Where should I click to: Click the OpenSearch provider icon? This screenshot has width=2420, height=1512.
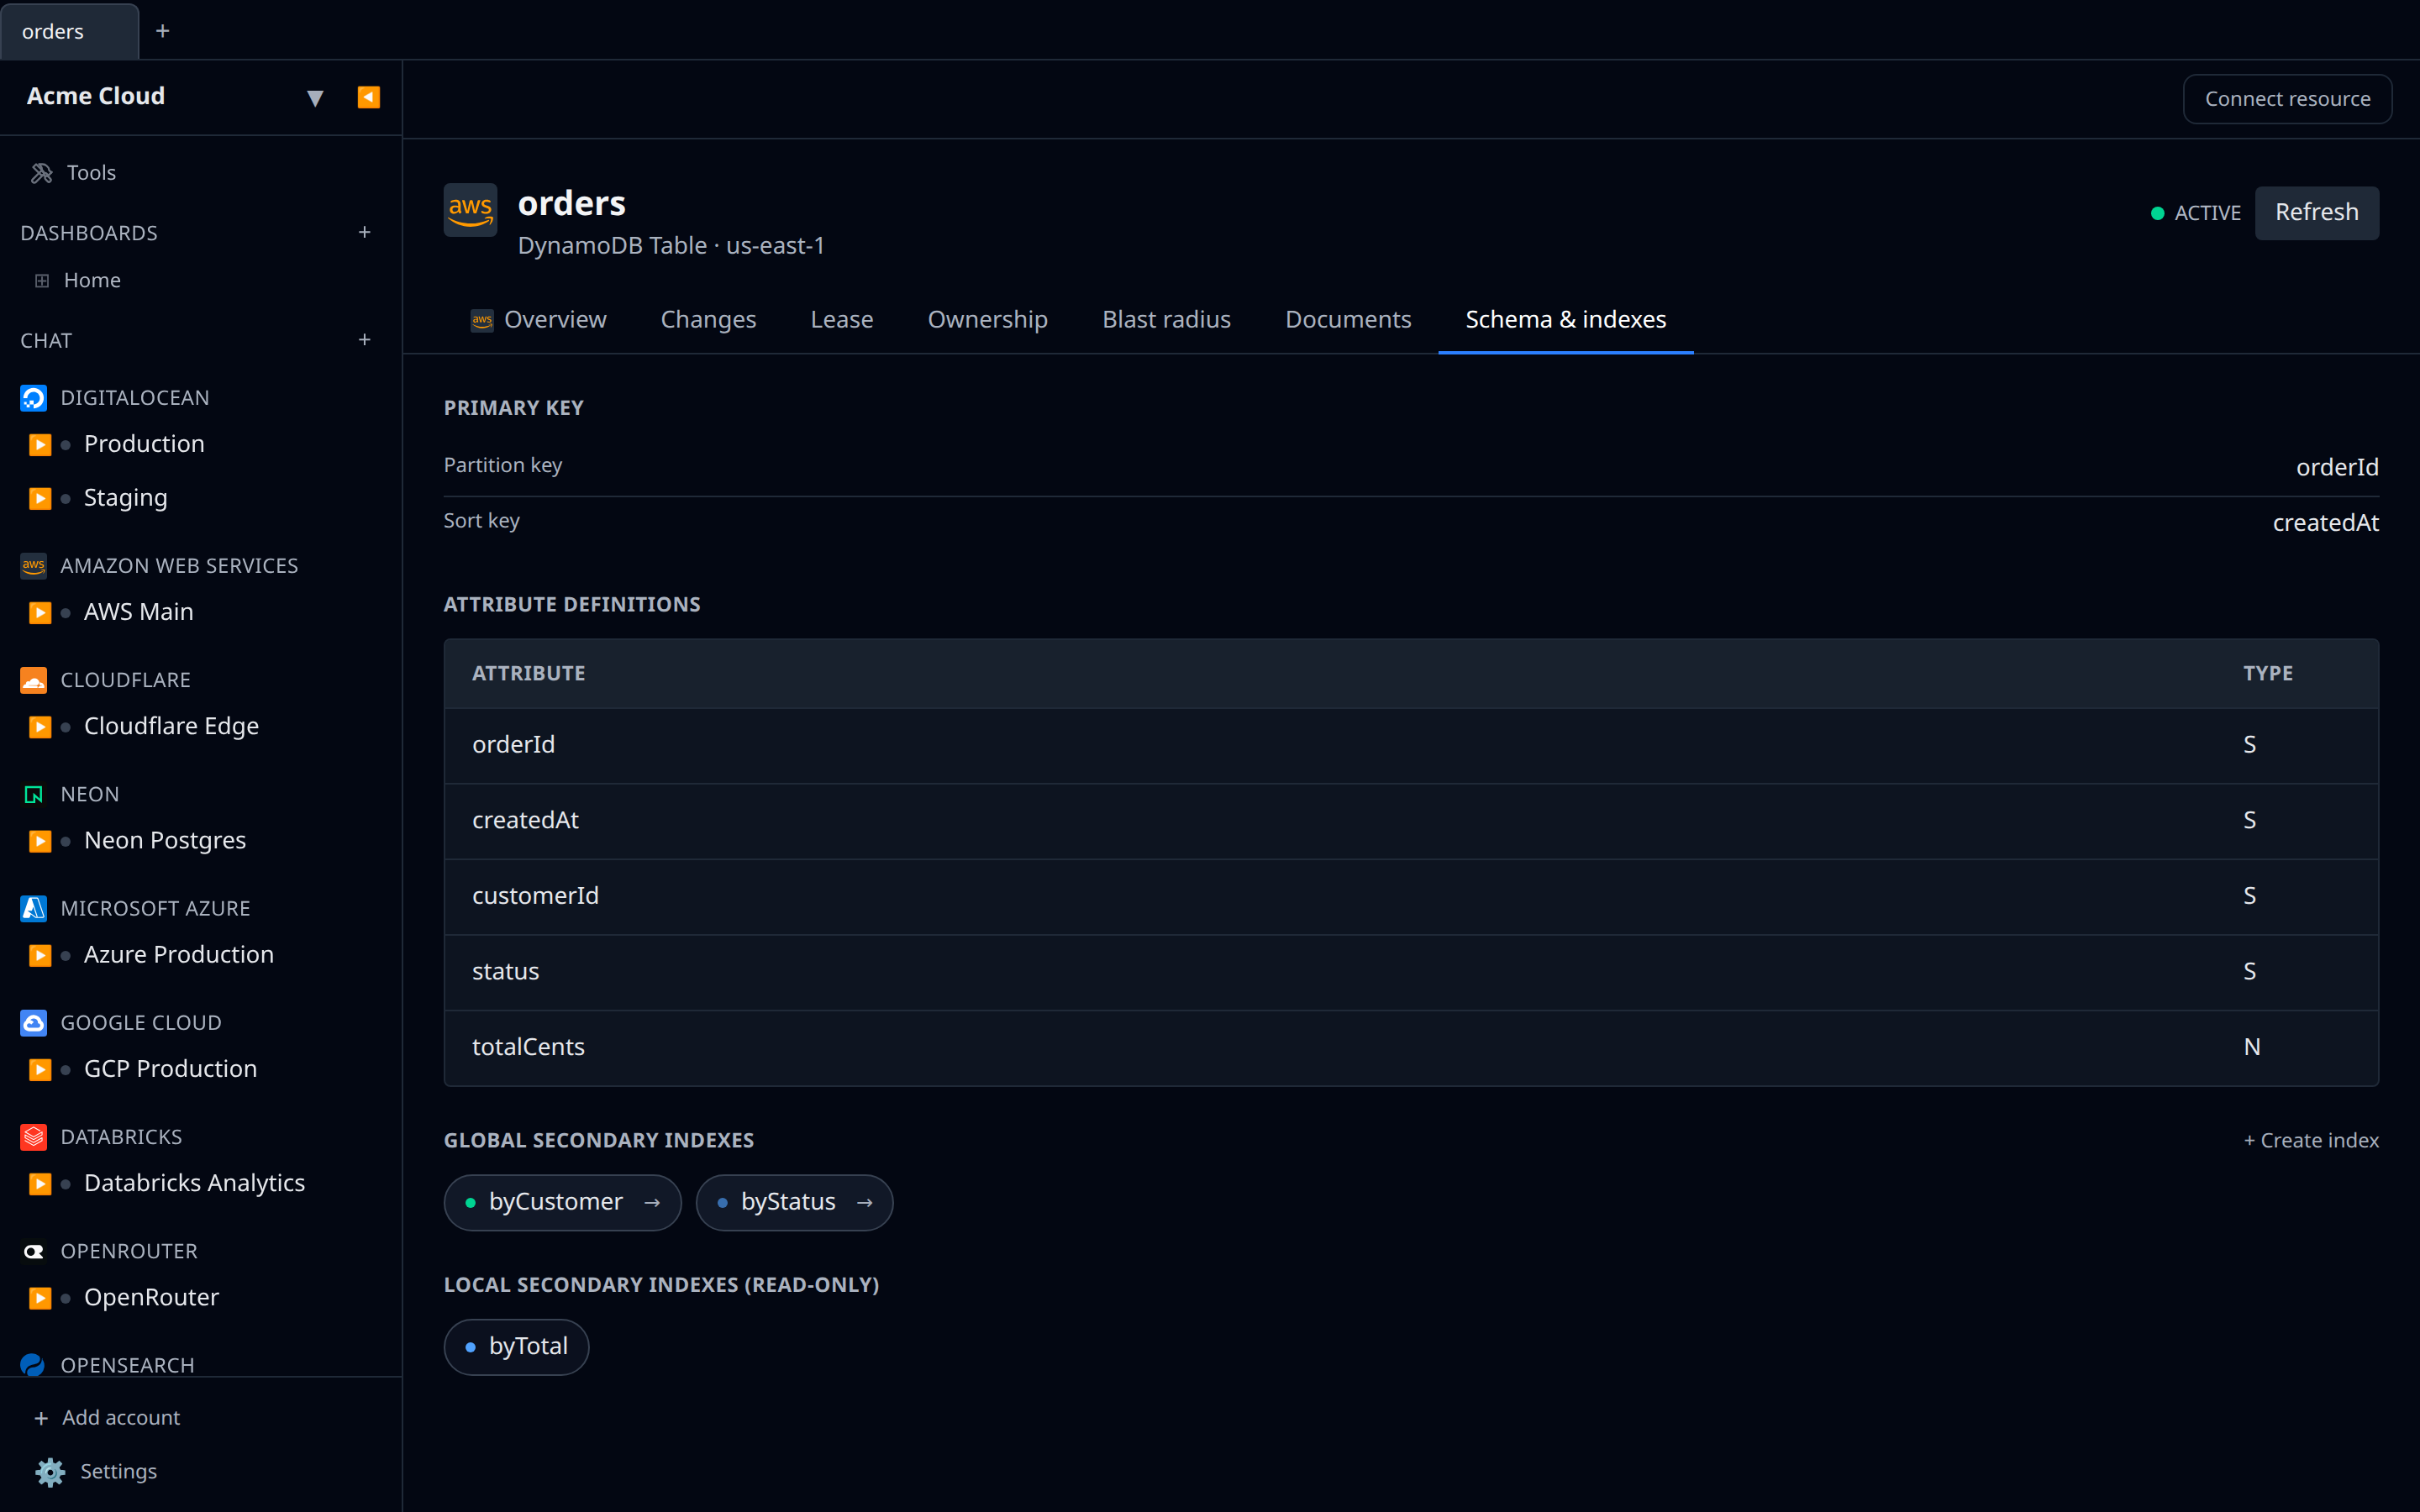pos(33,1365)
